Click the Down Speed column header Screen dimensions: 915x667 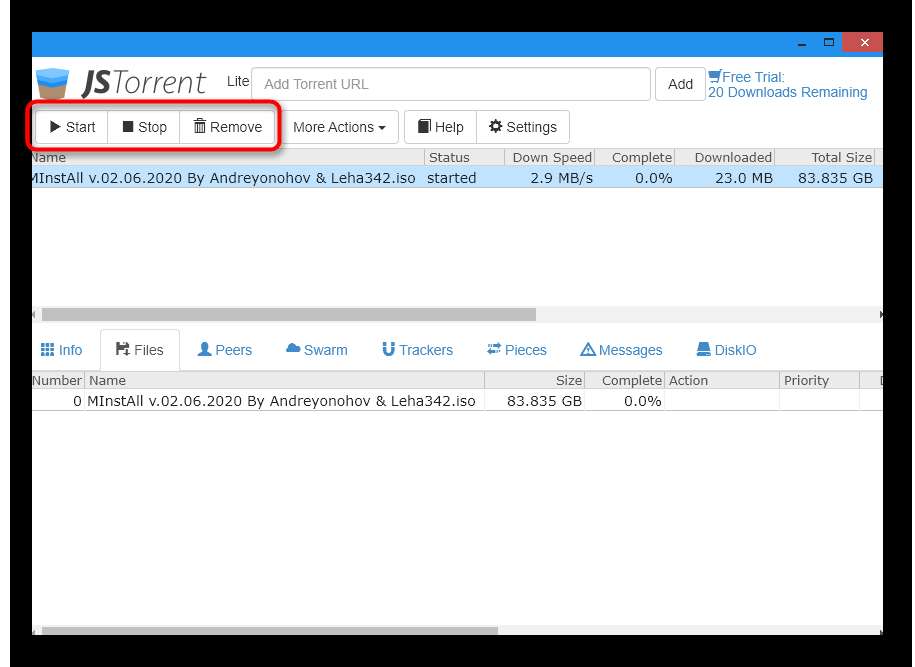(x=550, y=157)
